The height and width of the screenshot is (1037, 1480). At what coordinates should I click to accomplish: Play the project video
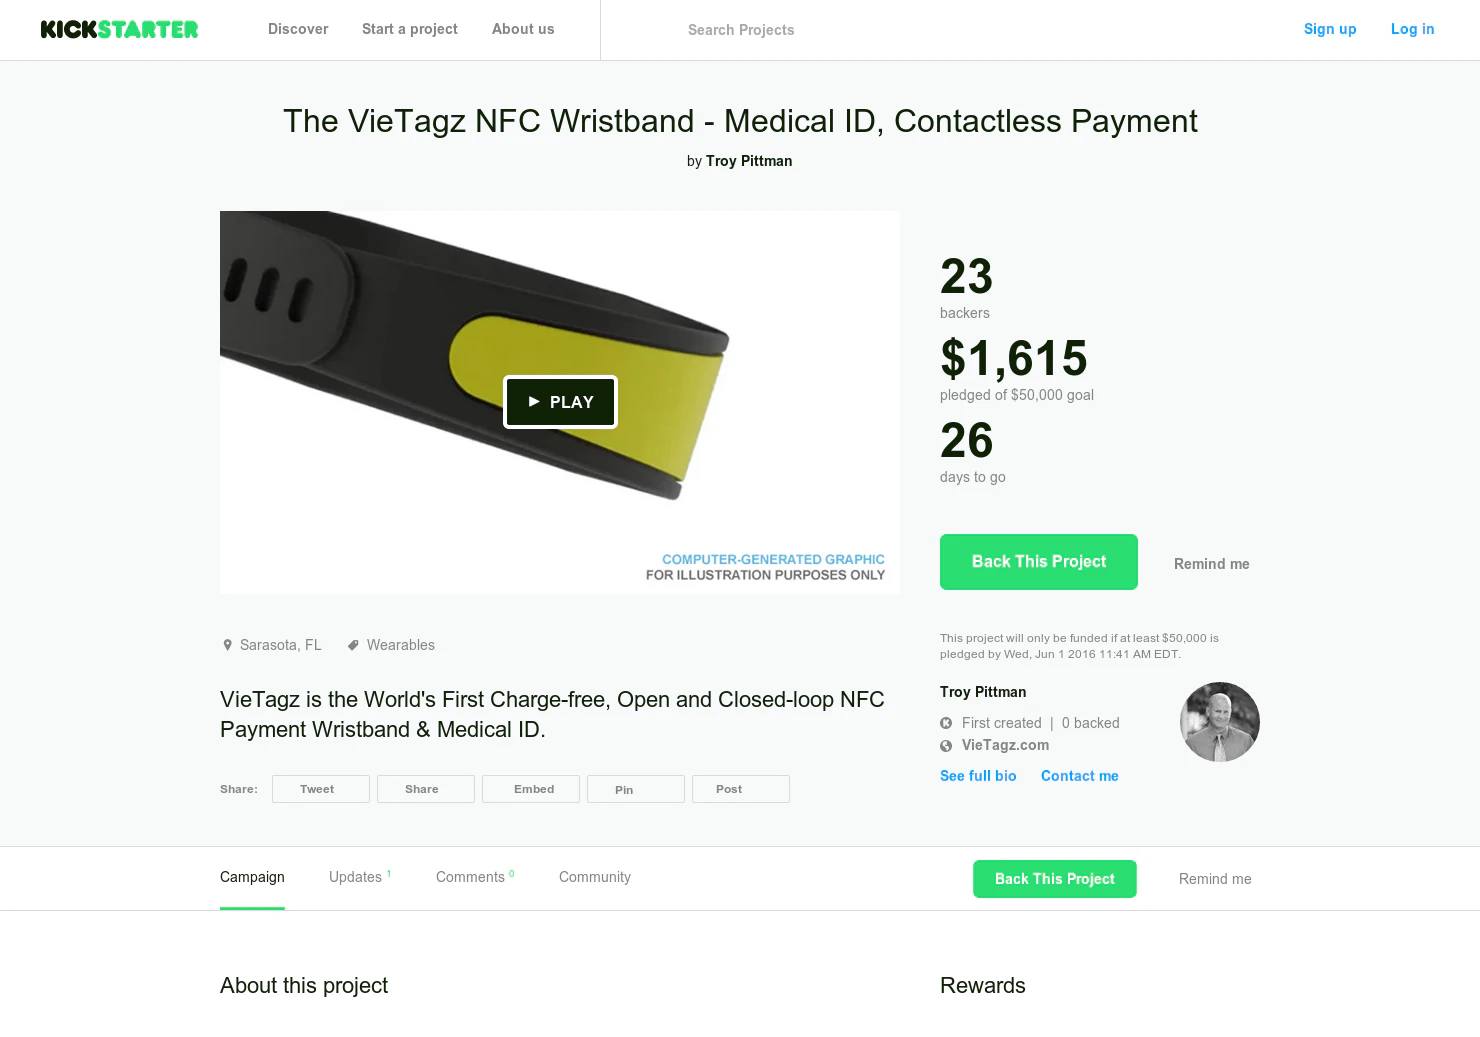(560, 401)
